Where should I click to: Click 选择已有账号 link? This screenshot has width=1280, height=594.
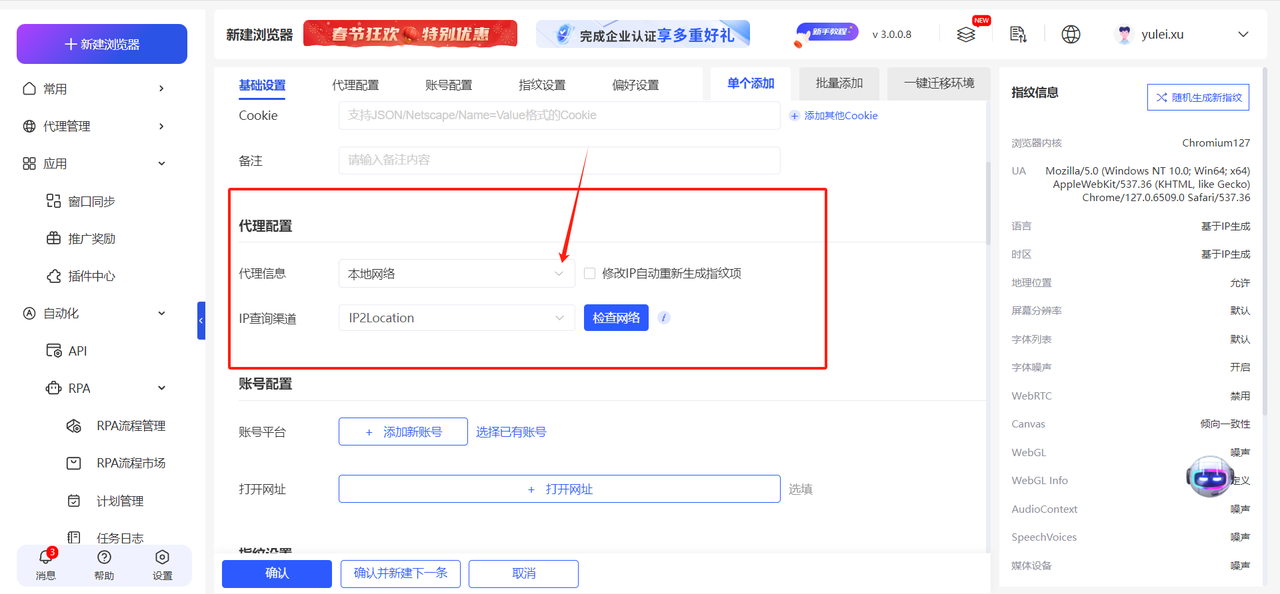(512, 431)
